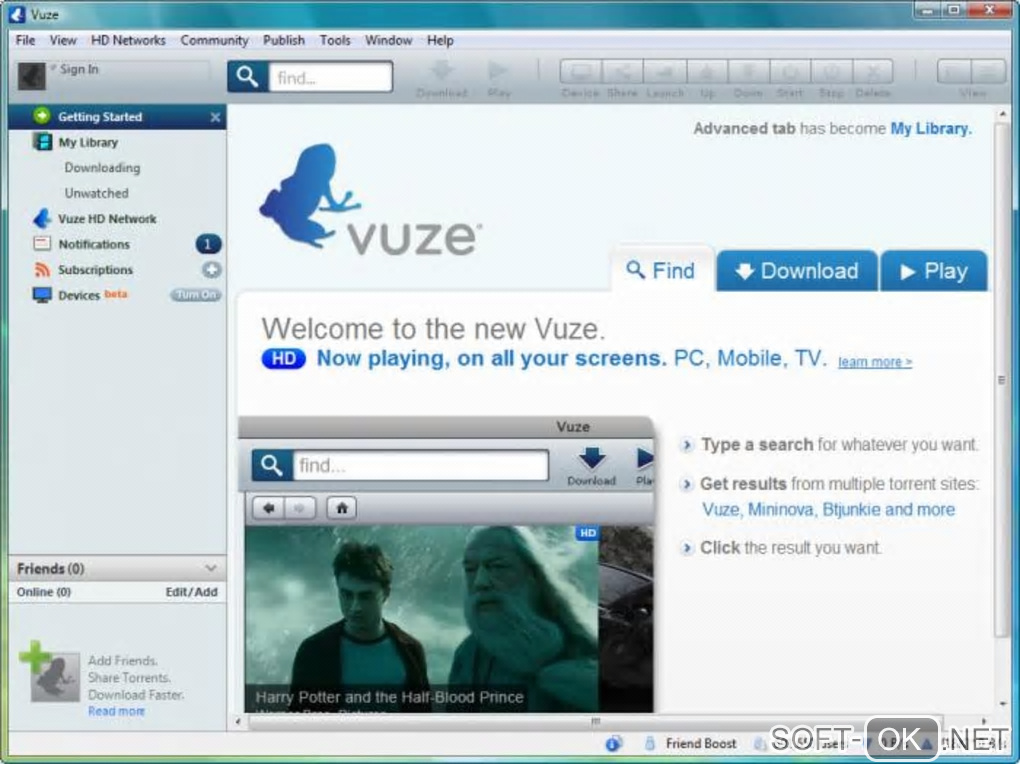Click the Device toolbar icon
Viewport: 1020px width, 764px height.
click(x=581, y=72)
